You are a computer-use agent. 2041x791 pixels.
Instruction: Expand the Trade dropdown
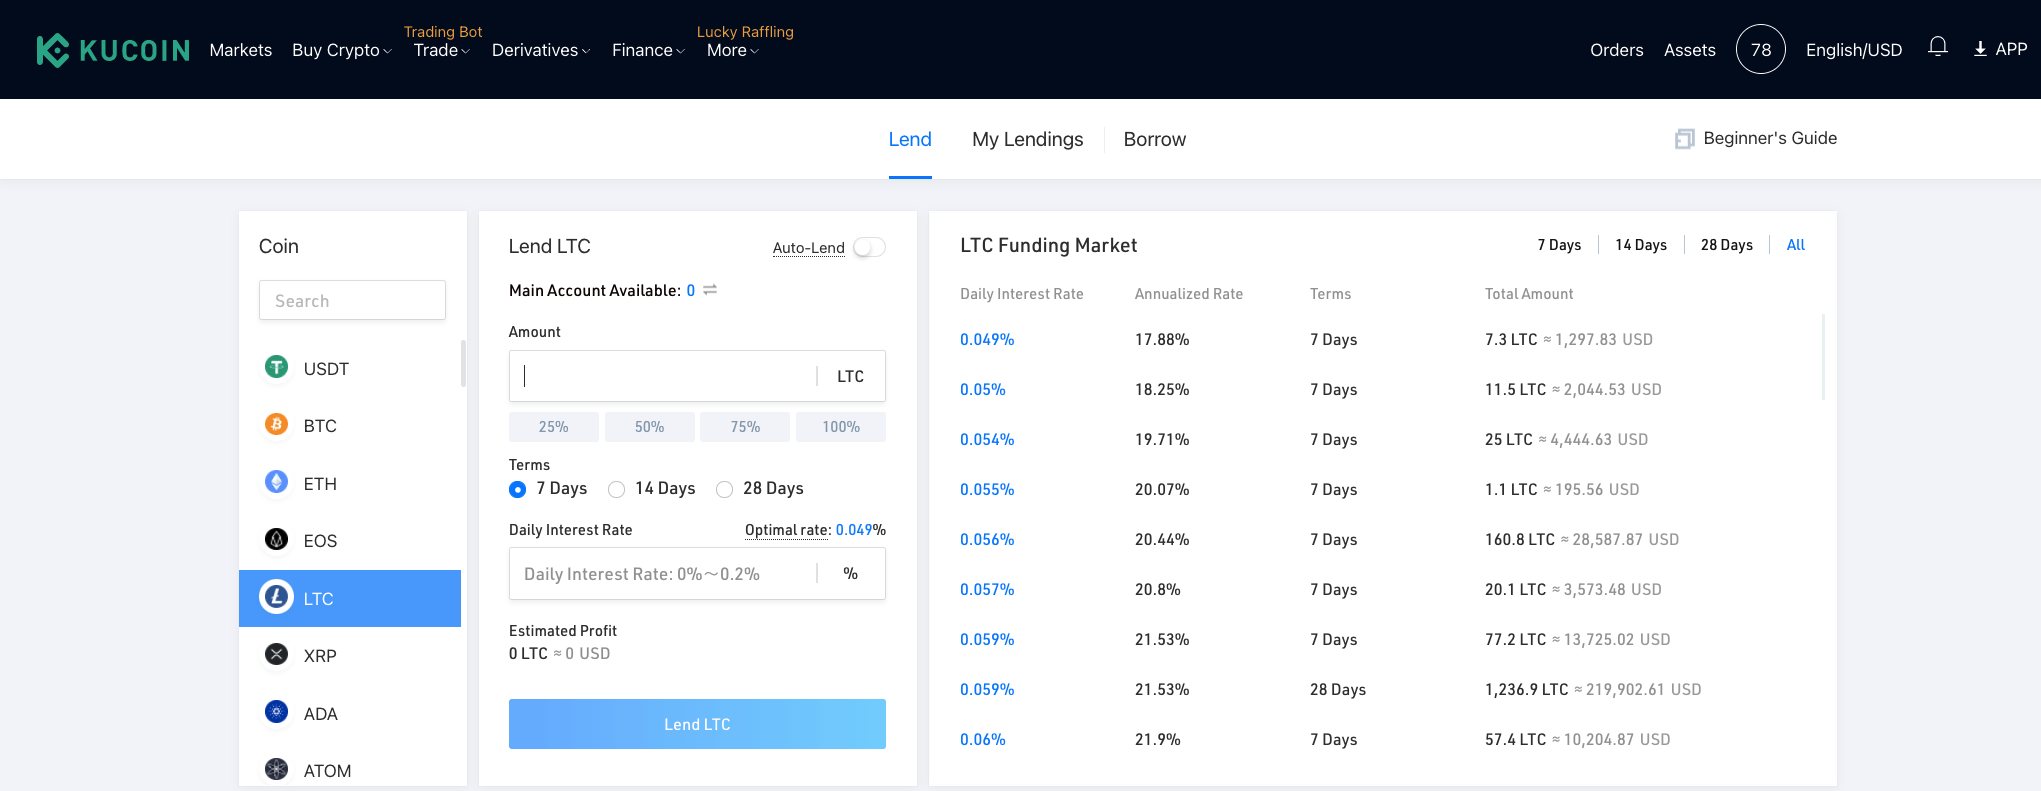pyautogui.click(x=442, y=50)
